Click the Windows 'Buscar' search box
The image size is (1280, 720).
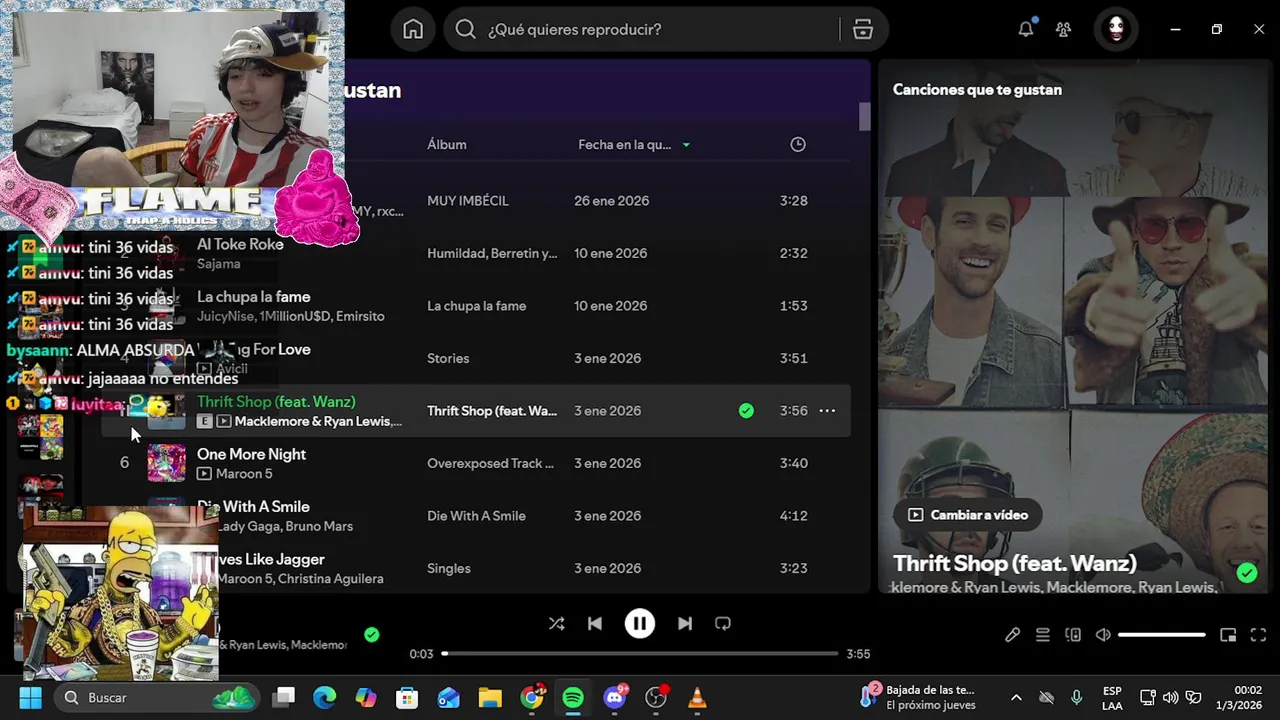[157, 698]
